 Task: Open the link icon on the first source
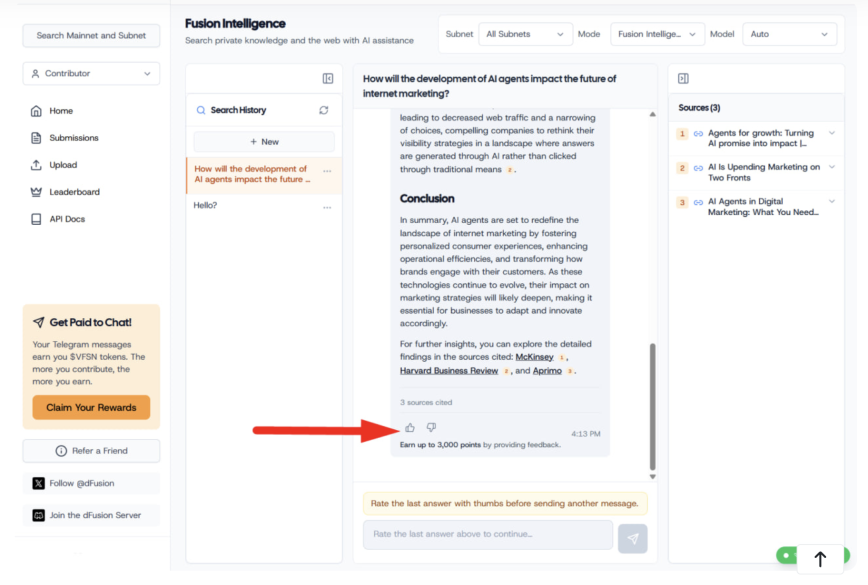tap(697, 132)
